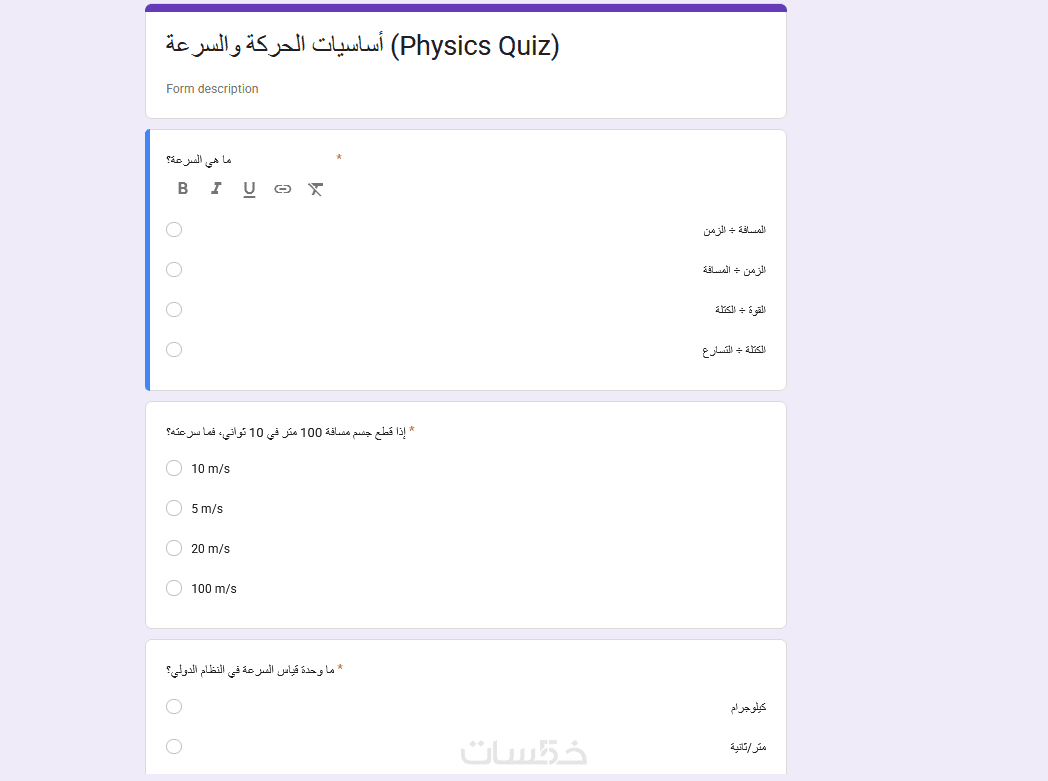Apply italic formatting to question

216,189
